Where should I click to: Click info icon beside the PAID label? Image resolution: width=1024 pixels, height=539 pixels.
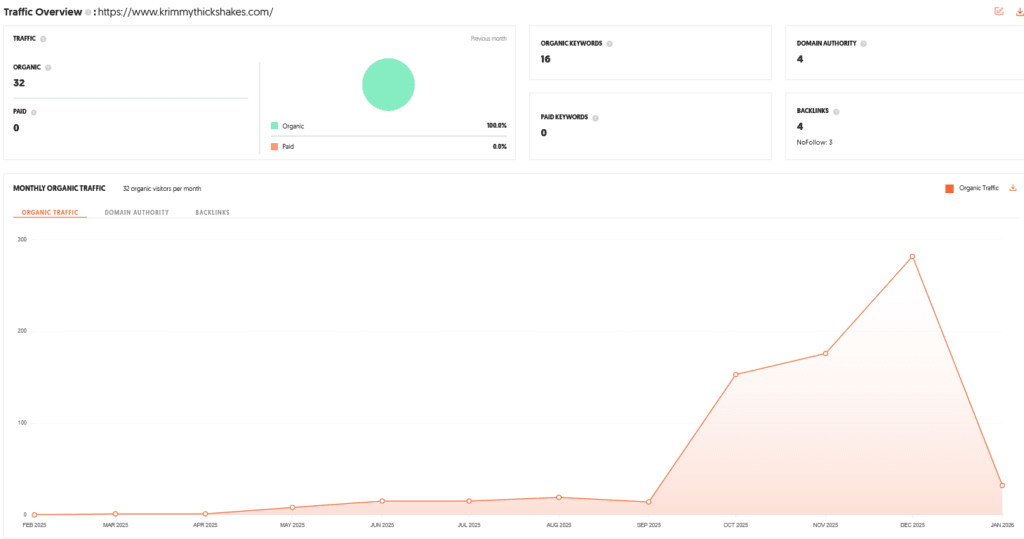[33, 113]
